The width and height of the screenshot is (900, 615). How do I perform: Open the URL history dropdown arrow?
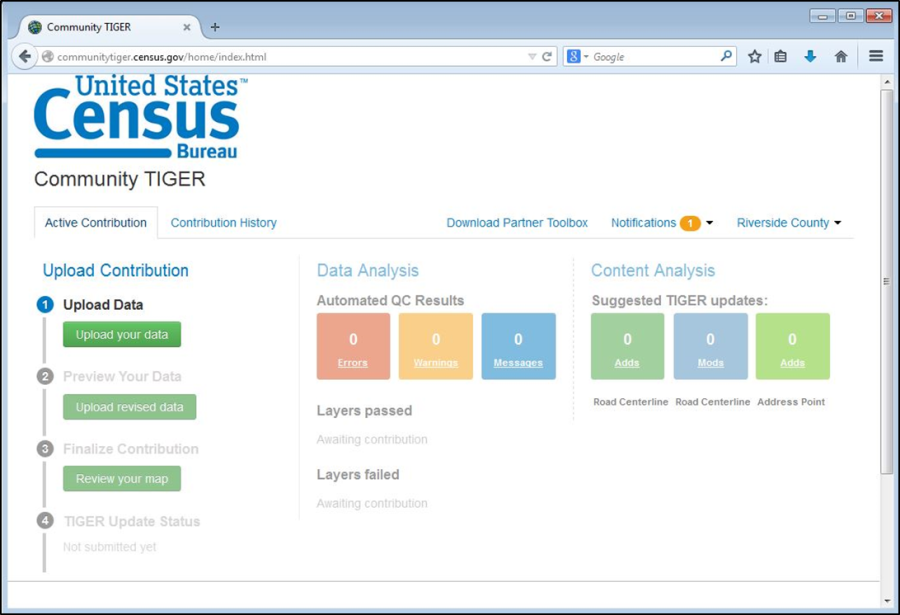pyautogui.click(x=532, y=57)
